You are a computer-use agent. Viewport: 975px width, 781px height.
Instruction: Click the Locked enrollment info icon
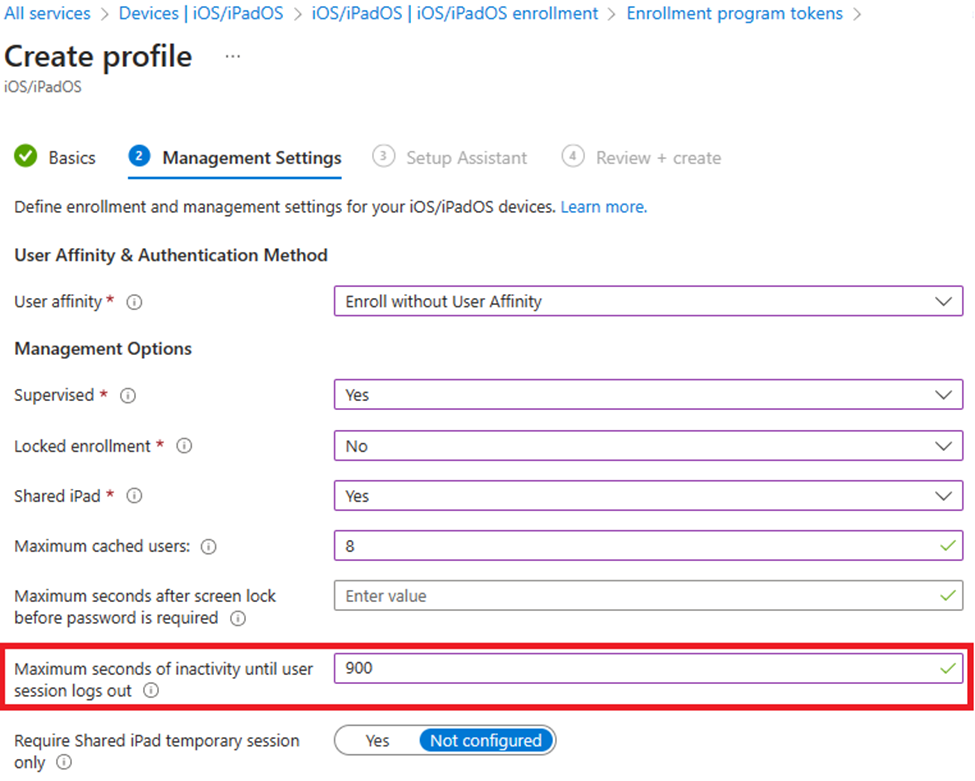[x=184, y=446]
